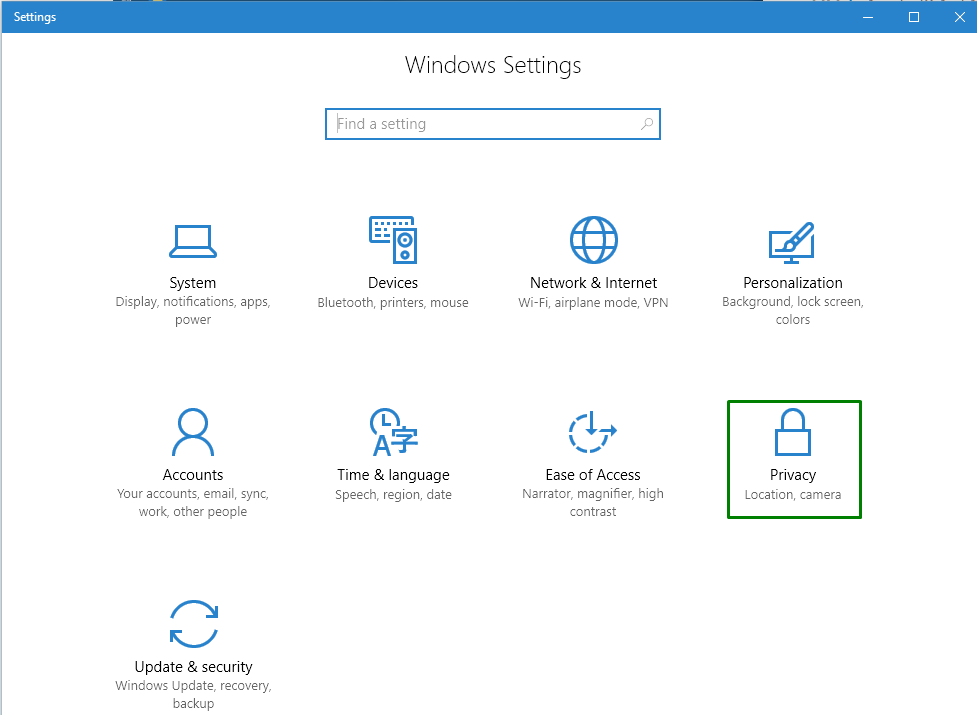Click the Network & Internet title
Image resolution: width=977 pixels, height=715 pixels.
pos(593,283)
